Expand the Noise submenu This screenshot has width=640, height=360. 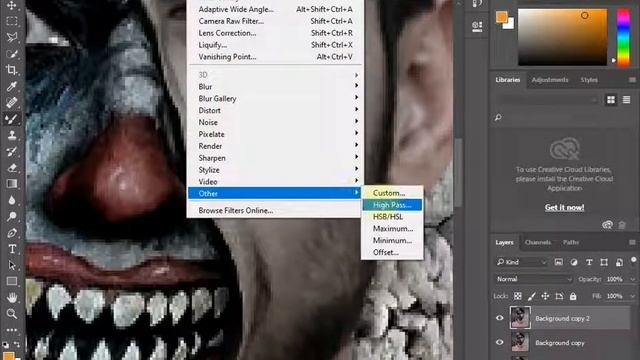point(275,122)
